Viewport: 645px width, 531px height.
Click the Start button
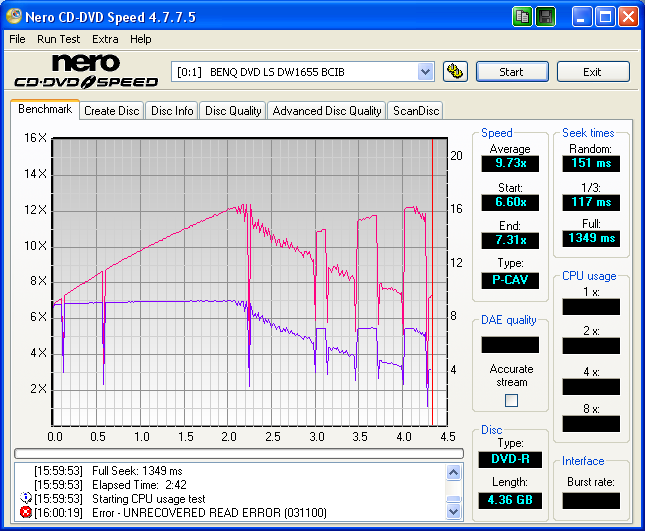tap(512, 72)
